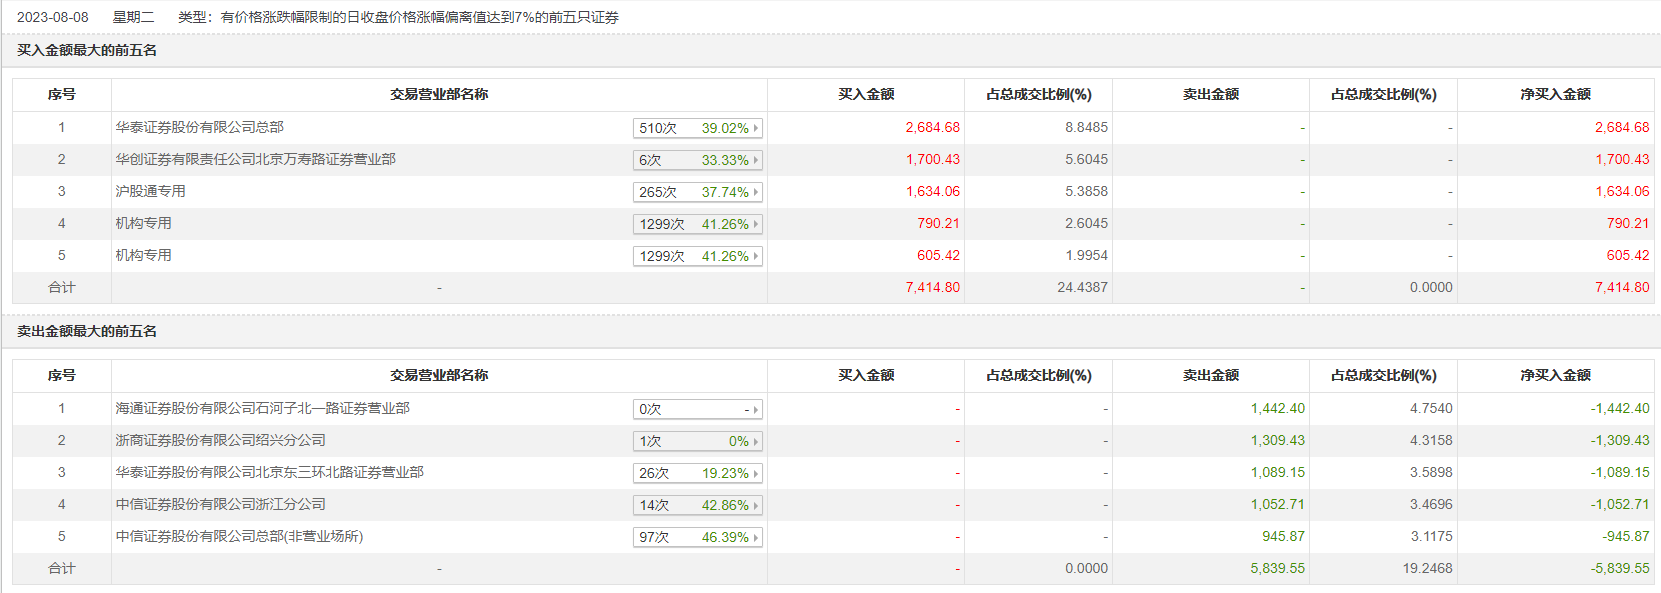The height and width of the screenshot is (593, 1661).
Task: Click 交易营业部名称 header in sell table
Action: (439, 375)
